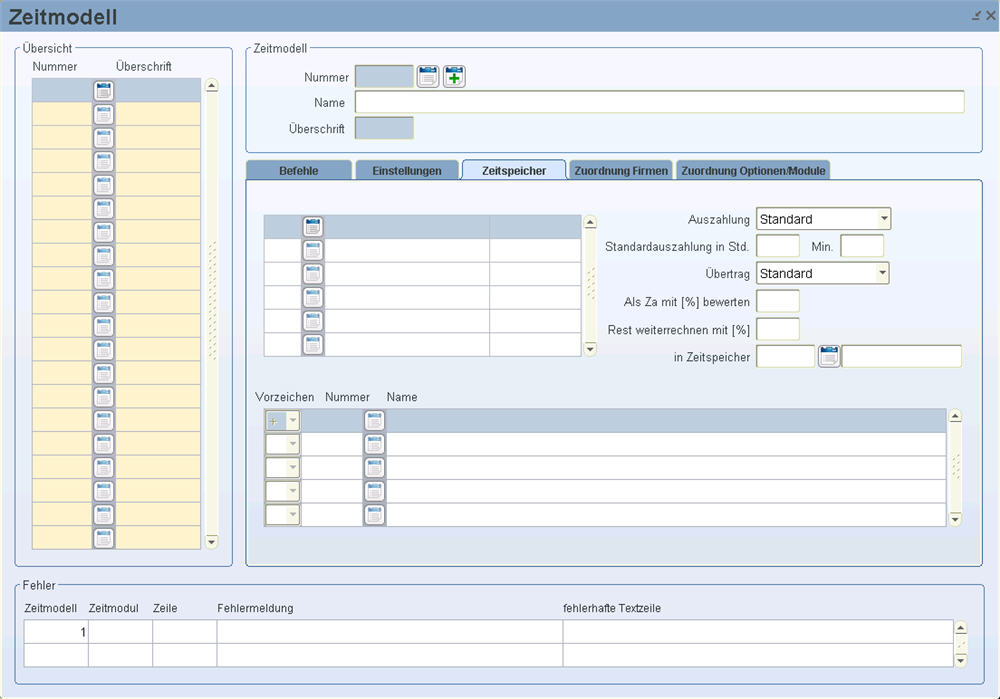Open the Einstellungen tab
Screen dimensions: 1000x699
[407, 170]
